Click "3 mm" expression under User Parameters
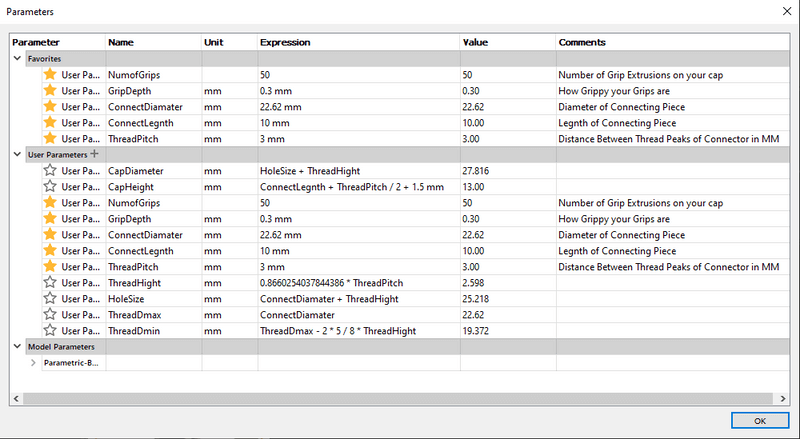This screenshot has width=800, height=439. (272, 267)
